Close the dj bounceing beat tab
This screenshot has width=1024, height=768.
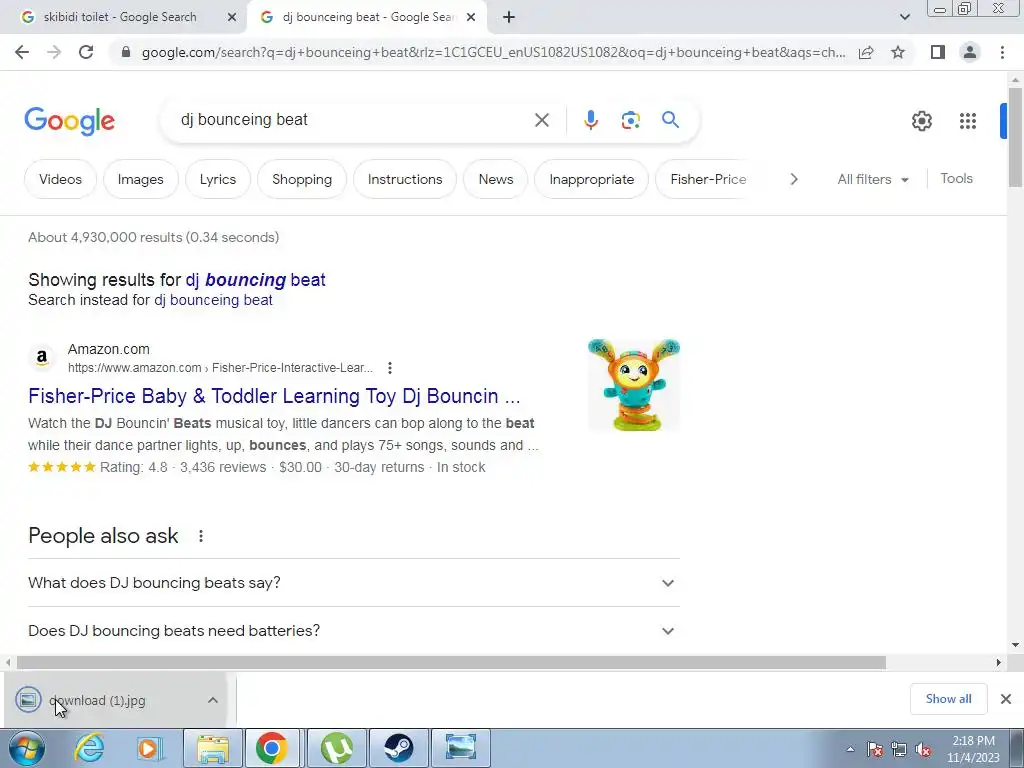tap(471, 17)
